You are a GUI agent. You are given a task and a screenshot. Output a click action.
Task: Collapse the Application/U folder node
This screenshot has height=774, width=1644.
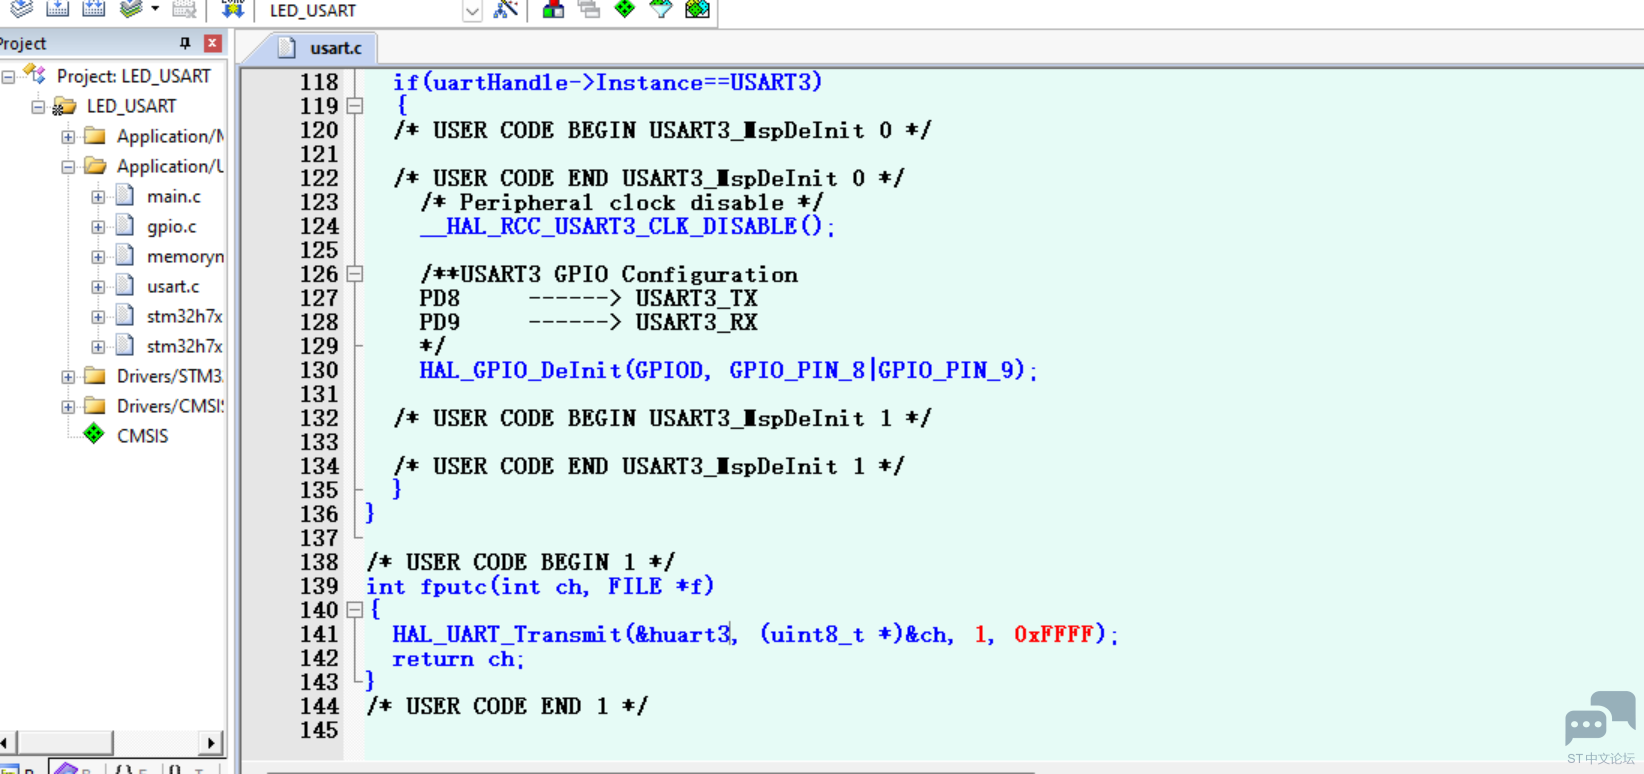pyautogui.click(x=68, y=166)
